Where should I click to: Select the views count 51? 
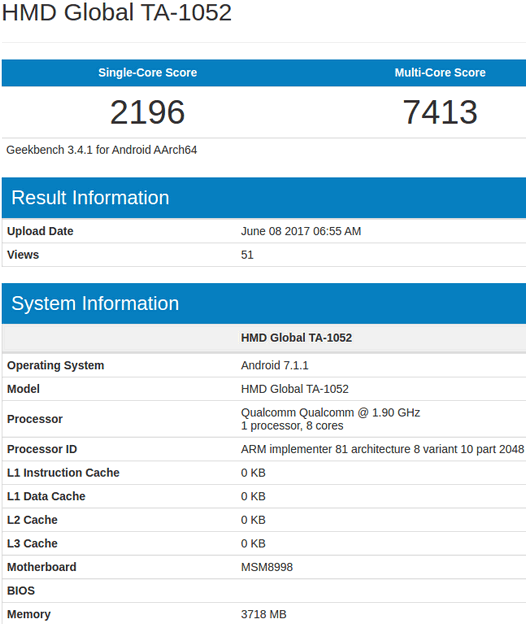(x=247, y=255)
